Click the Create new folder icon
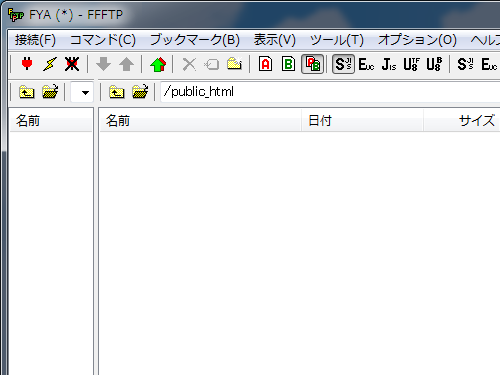500x375 pixels. pyautogui.click(x=234, y=64)
